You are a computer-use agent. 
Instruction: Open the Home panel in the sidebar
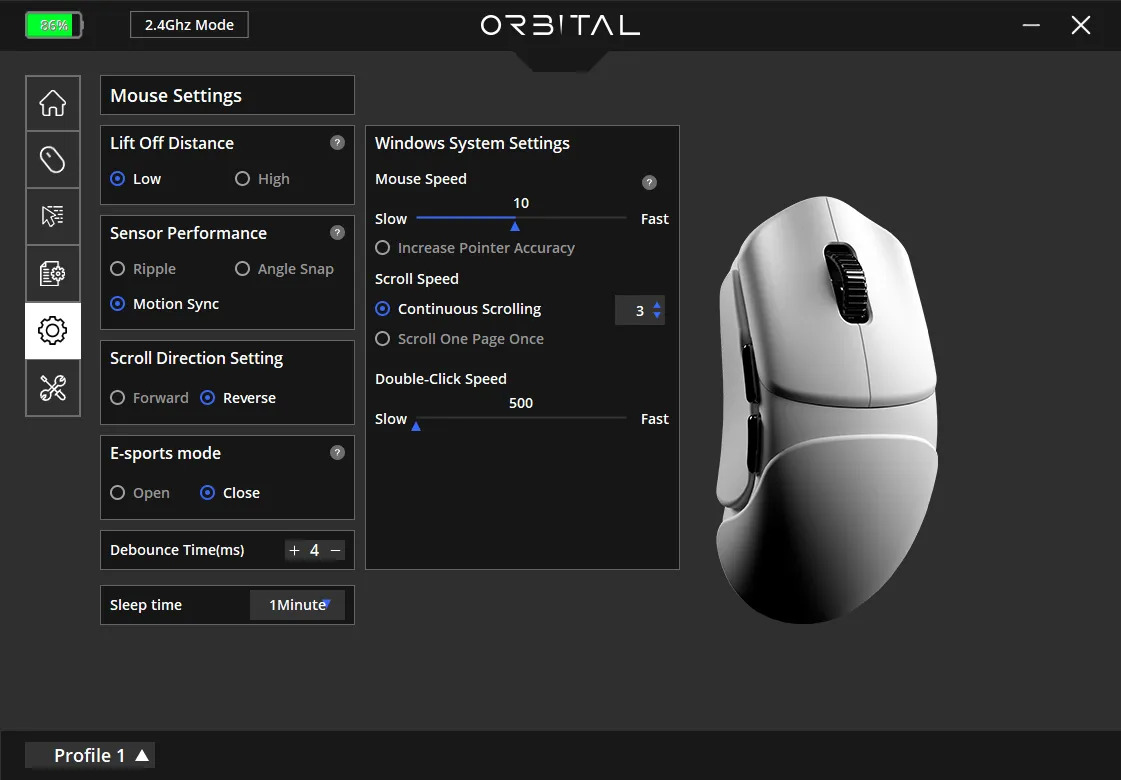[52, 103]
